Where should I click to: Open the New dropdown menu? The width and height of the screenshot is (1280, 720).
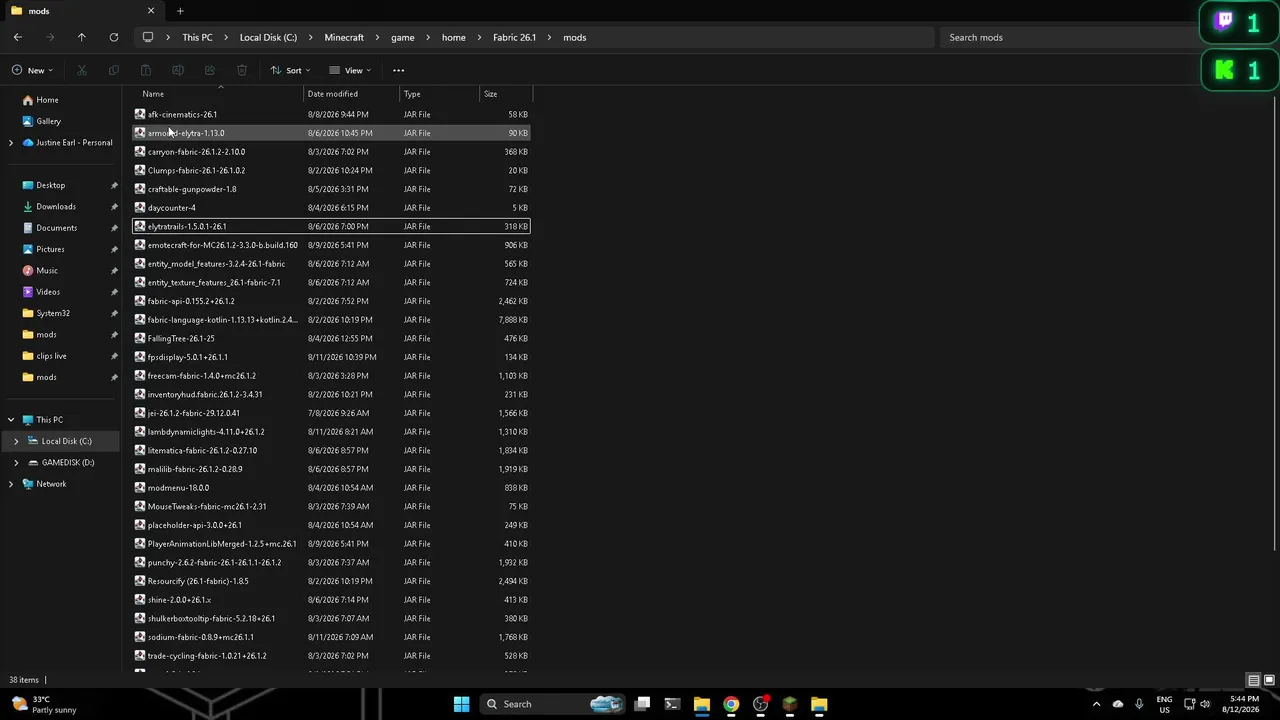click(x=33, y=70)
